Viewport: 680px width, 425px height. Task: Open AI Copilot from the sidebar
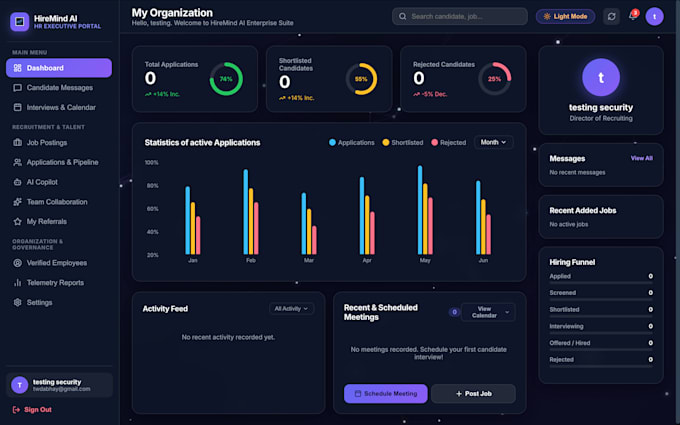point(59,182)
